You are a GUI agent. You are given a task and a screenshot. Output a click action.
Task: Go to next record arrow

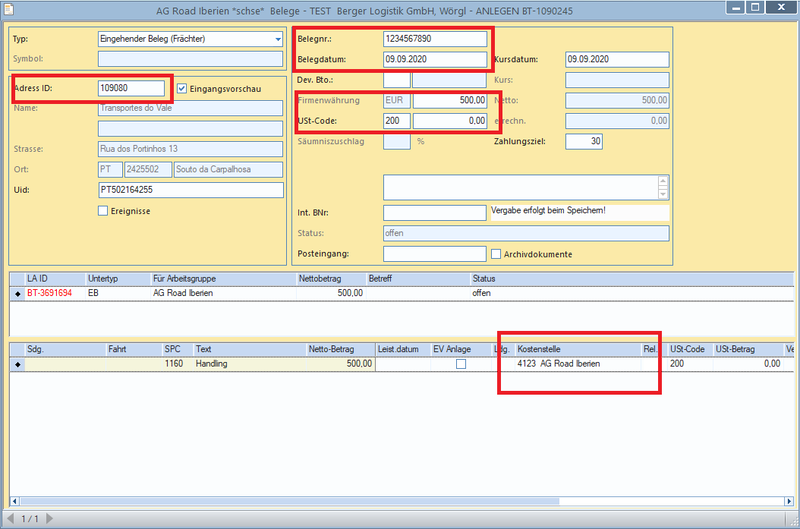click(x=49, y=518)
